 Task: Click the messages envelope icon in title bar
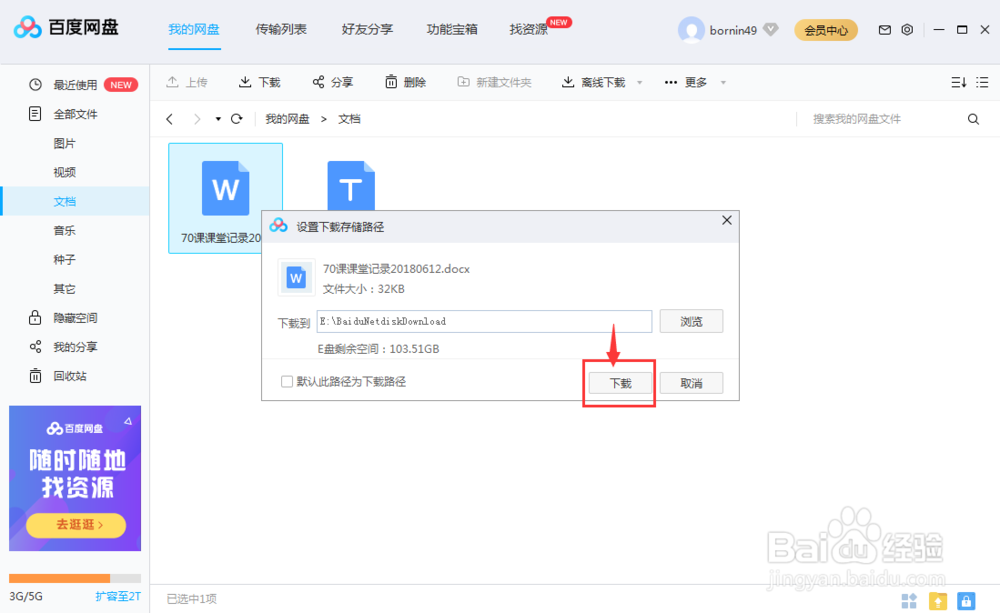(x=884, y=30)
